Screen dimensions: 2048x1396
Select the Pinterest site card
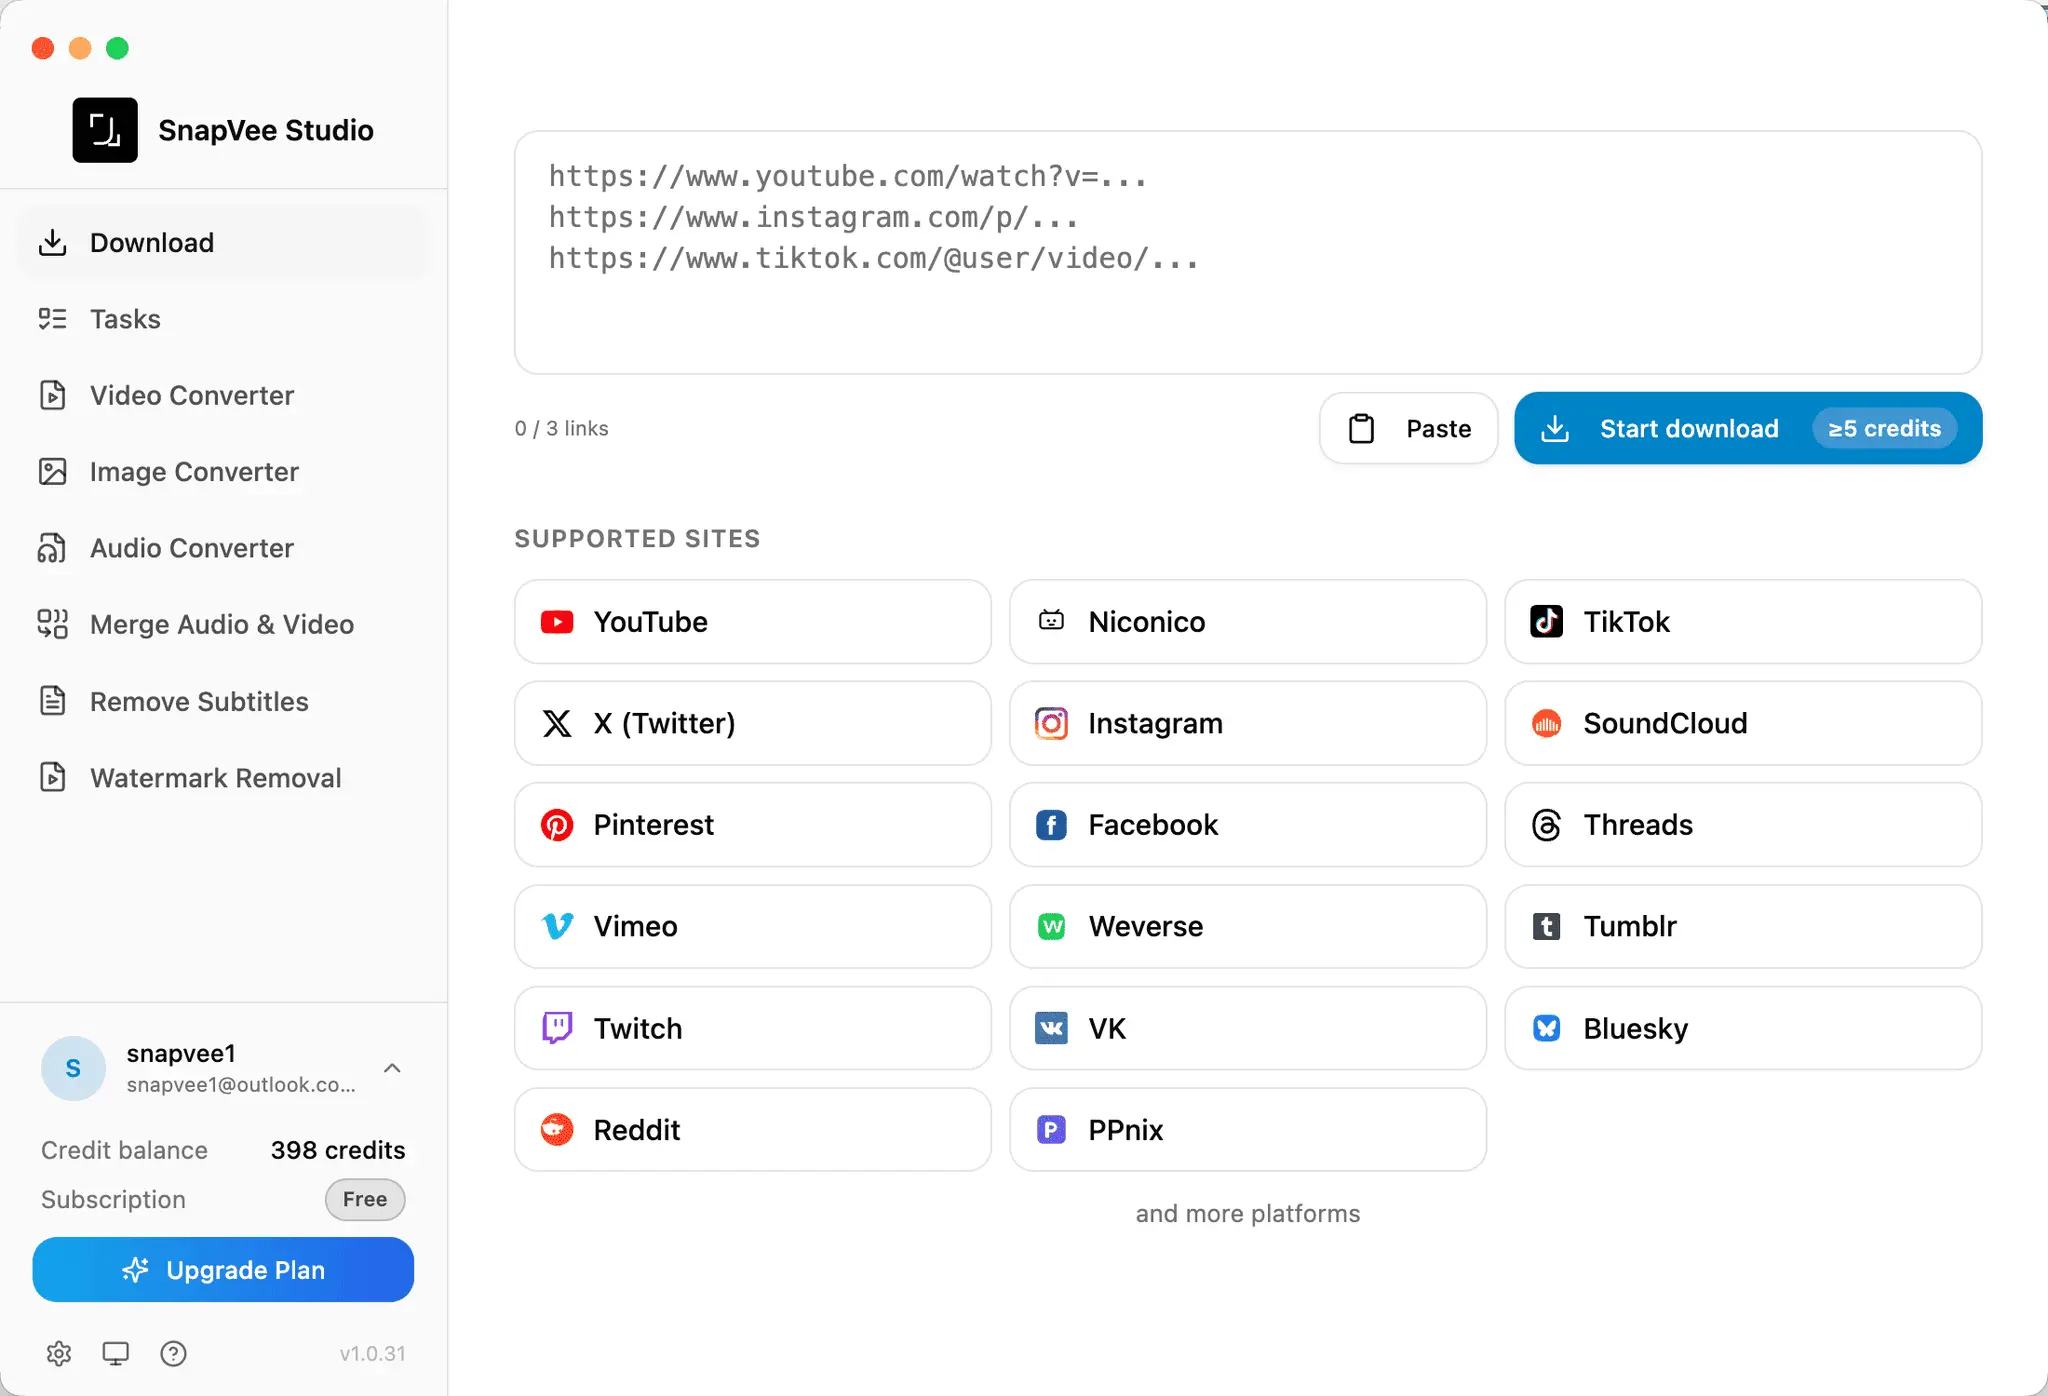point(753,825)
